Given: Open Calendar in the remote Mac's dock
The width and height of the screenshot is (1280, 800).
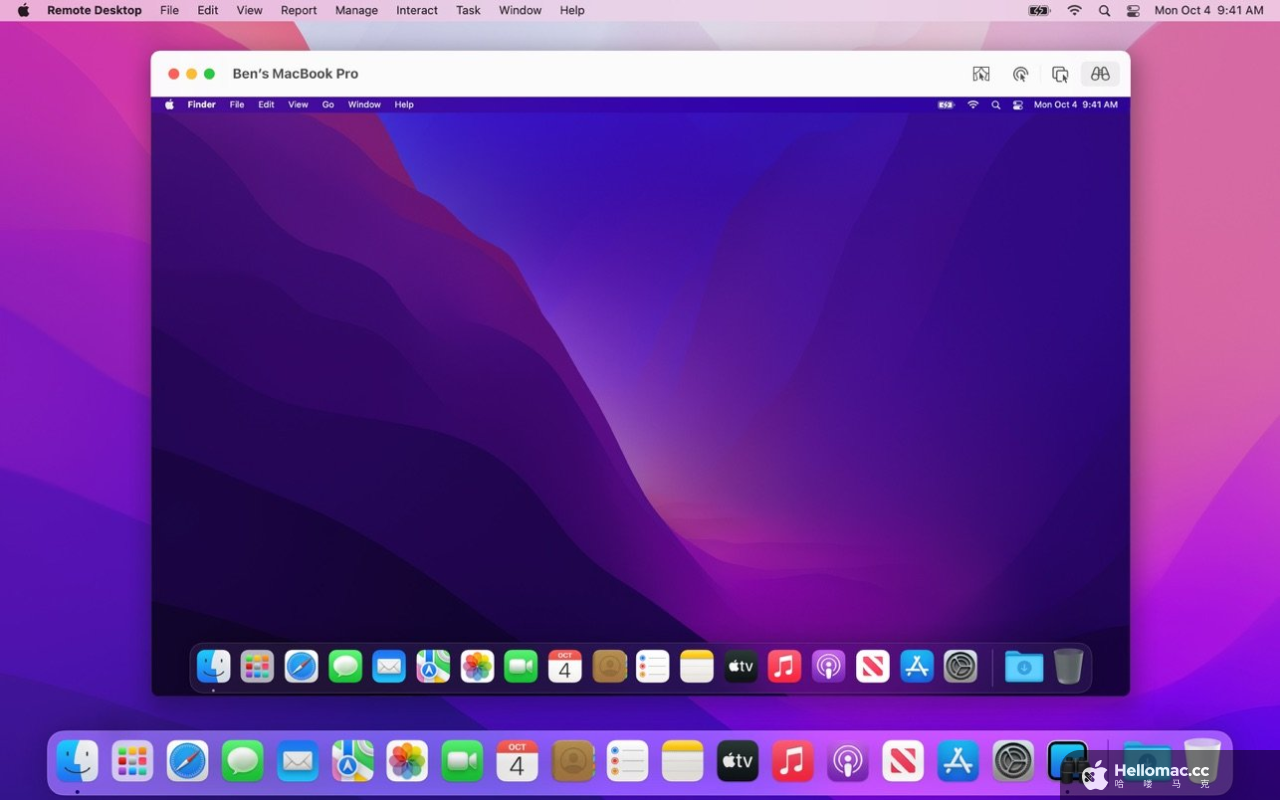Looking at the screenshot, I should 565,666.
